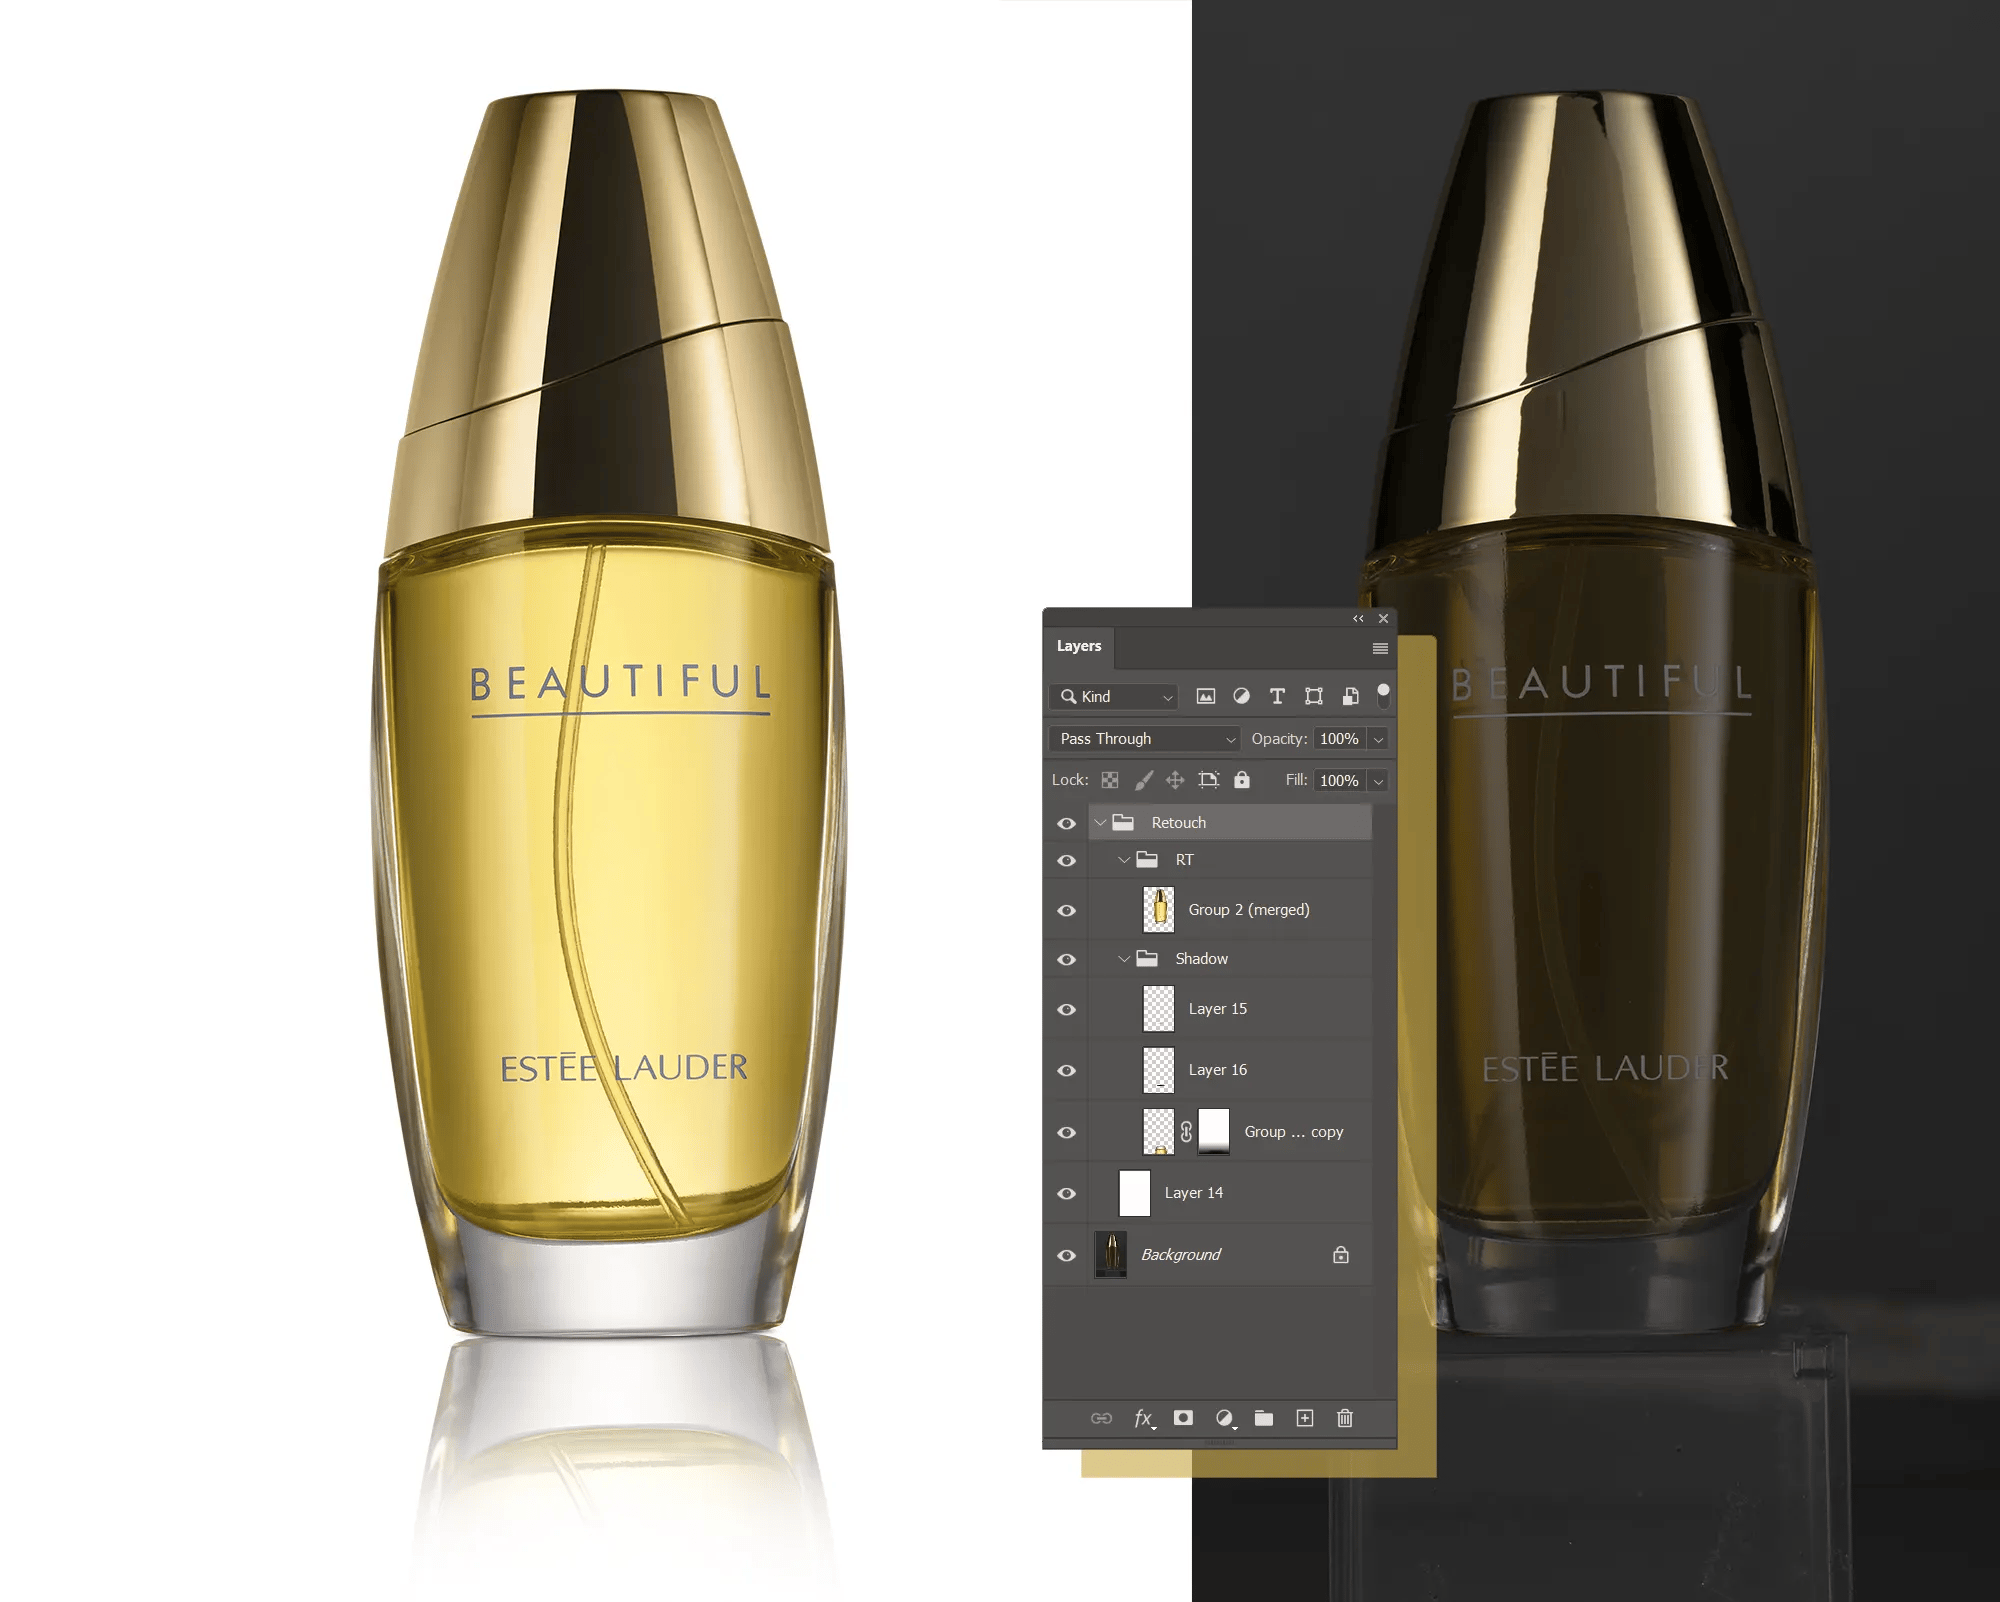Open the Kind filter dropdown

click(x=1114, y=696)
